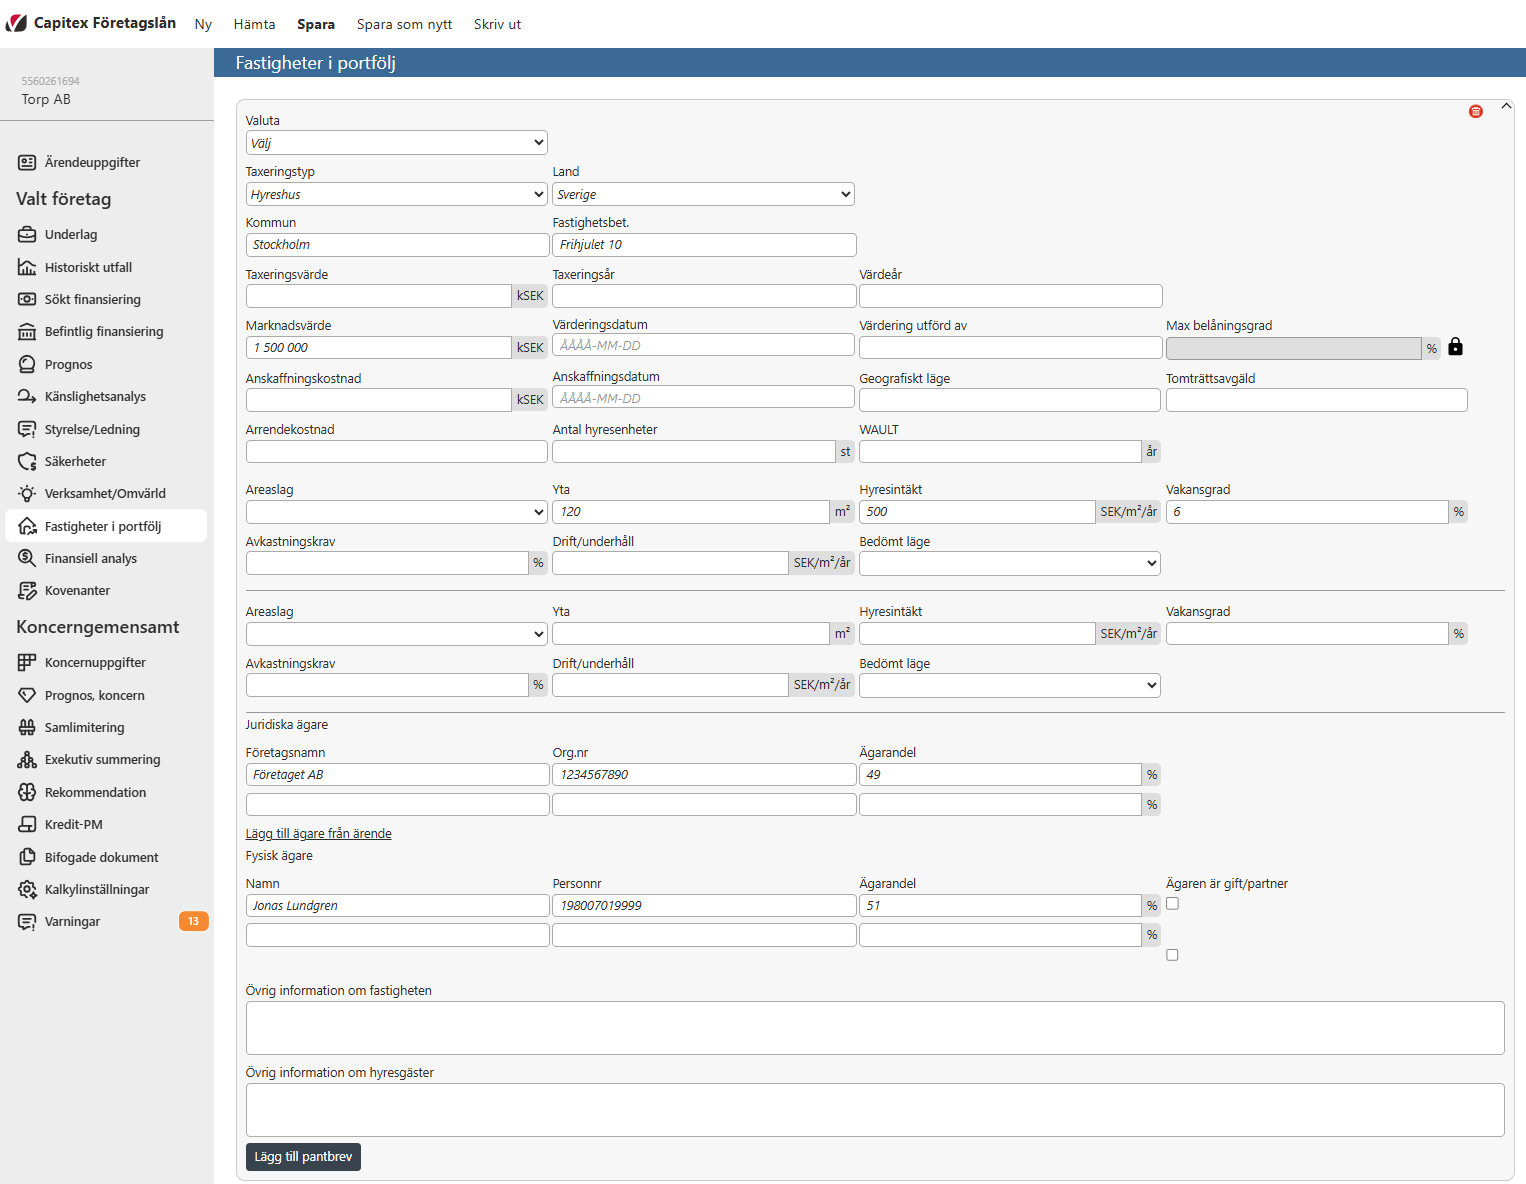The width and height of the screenshot is (1526, 1184).
Task: Click Företagsnamn field with Företaget AB
Action: (398, 774)
